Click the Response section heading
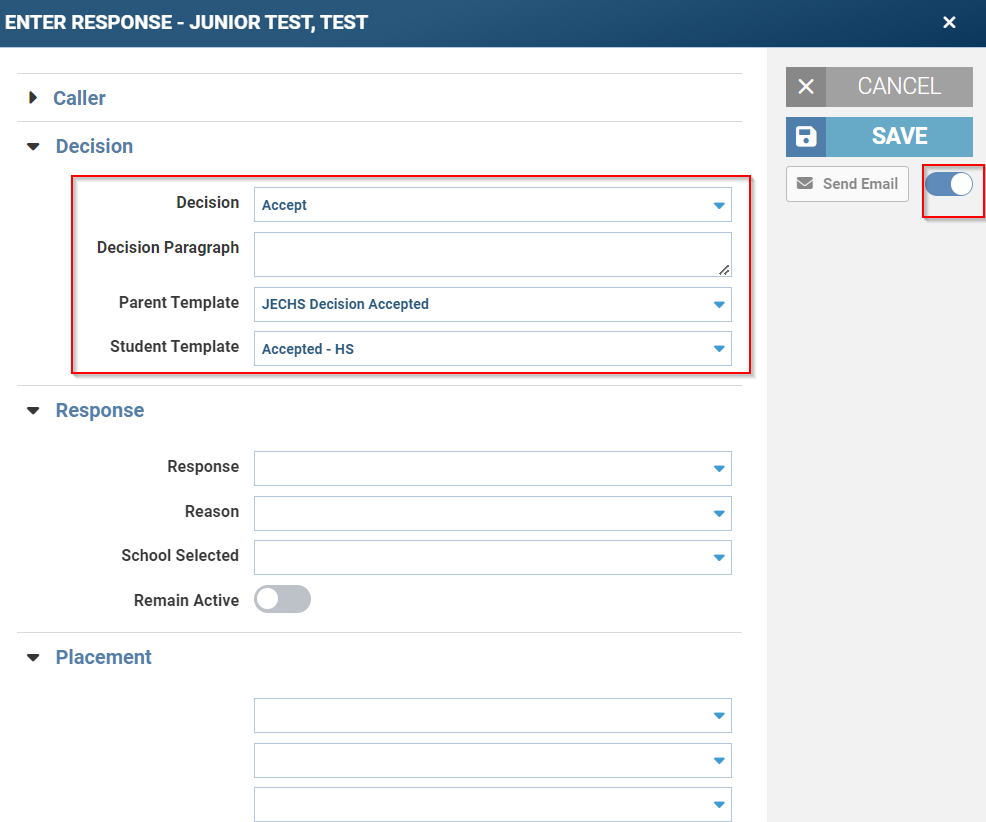Screen dimensions: 986x822 (100, 410)
